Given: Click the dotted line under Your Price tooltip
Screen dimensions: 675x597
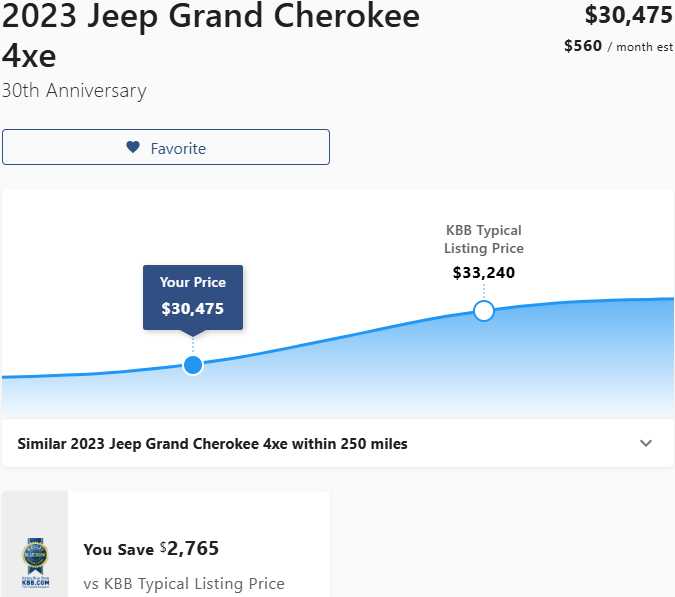Looking at the screenshot, I should [193, 343].
